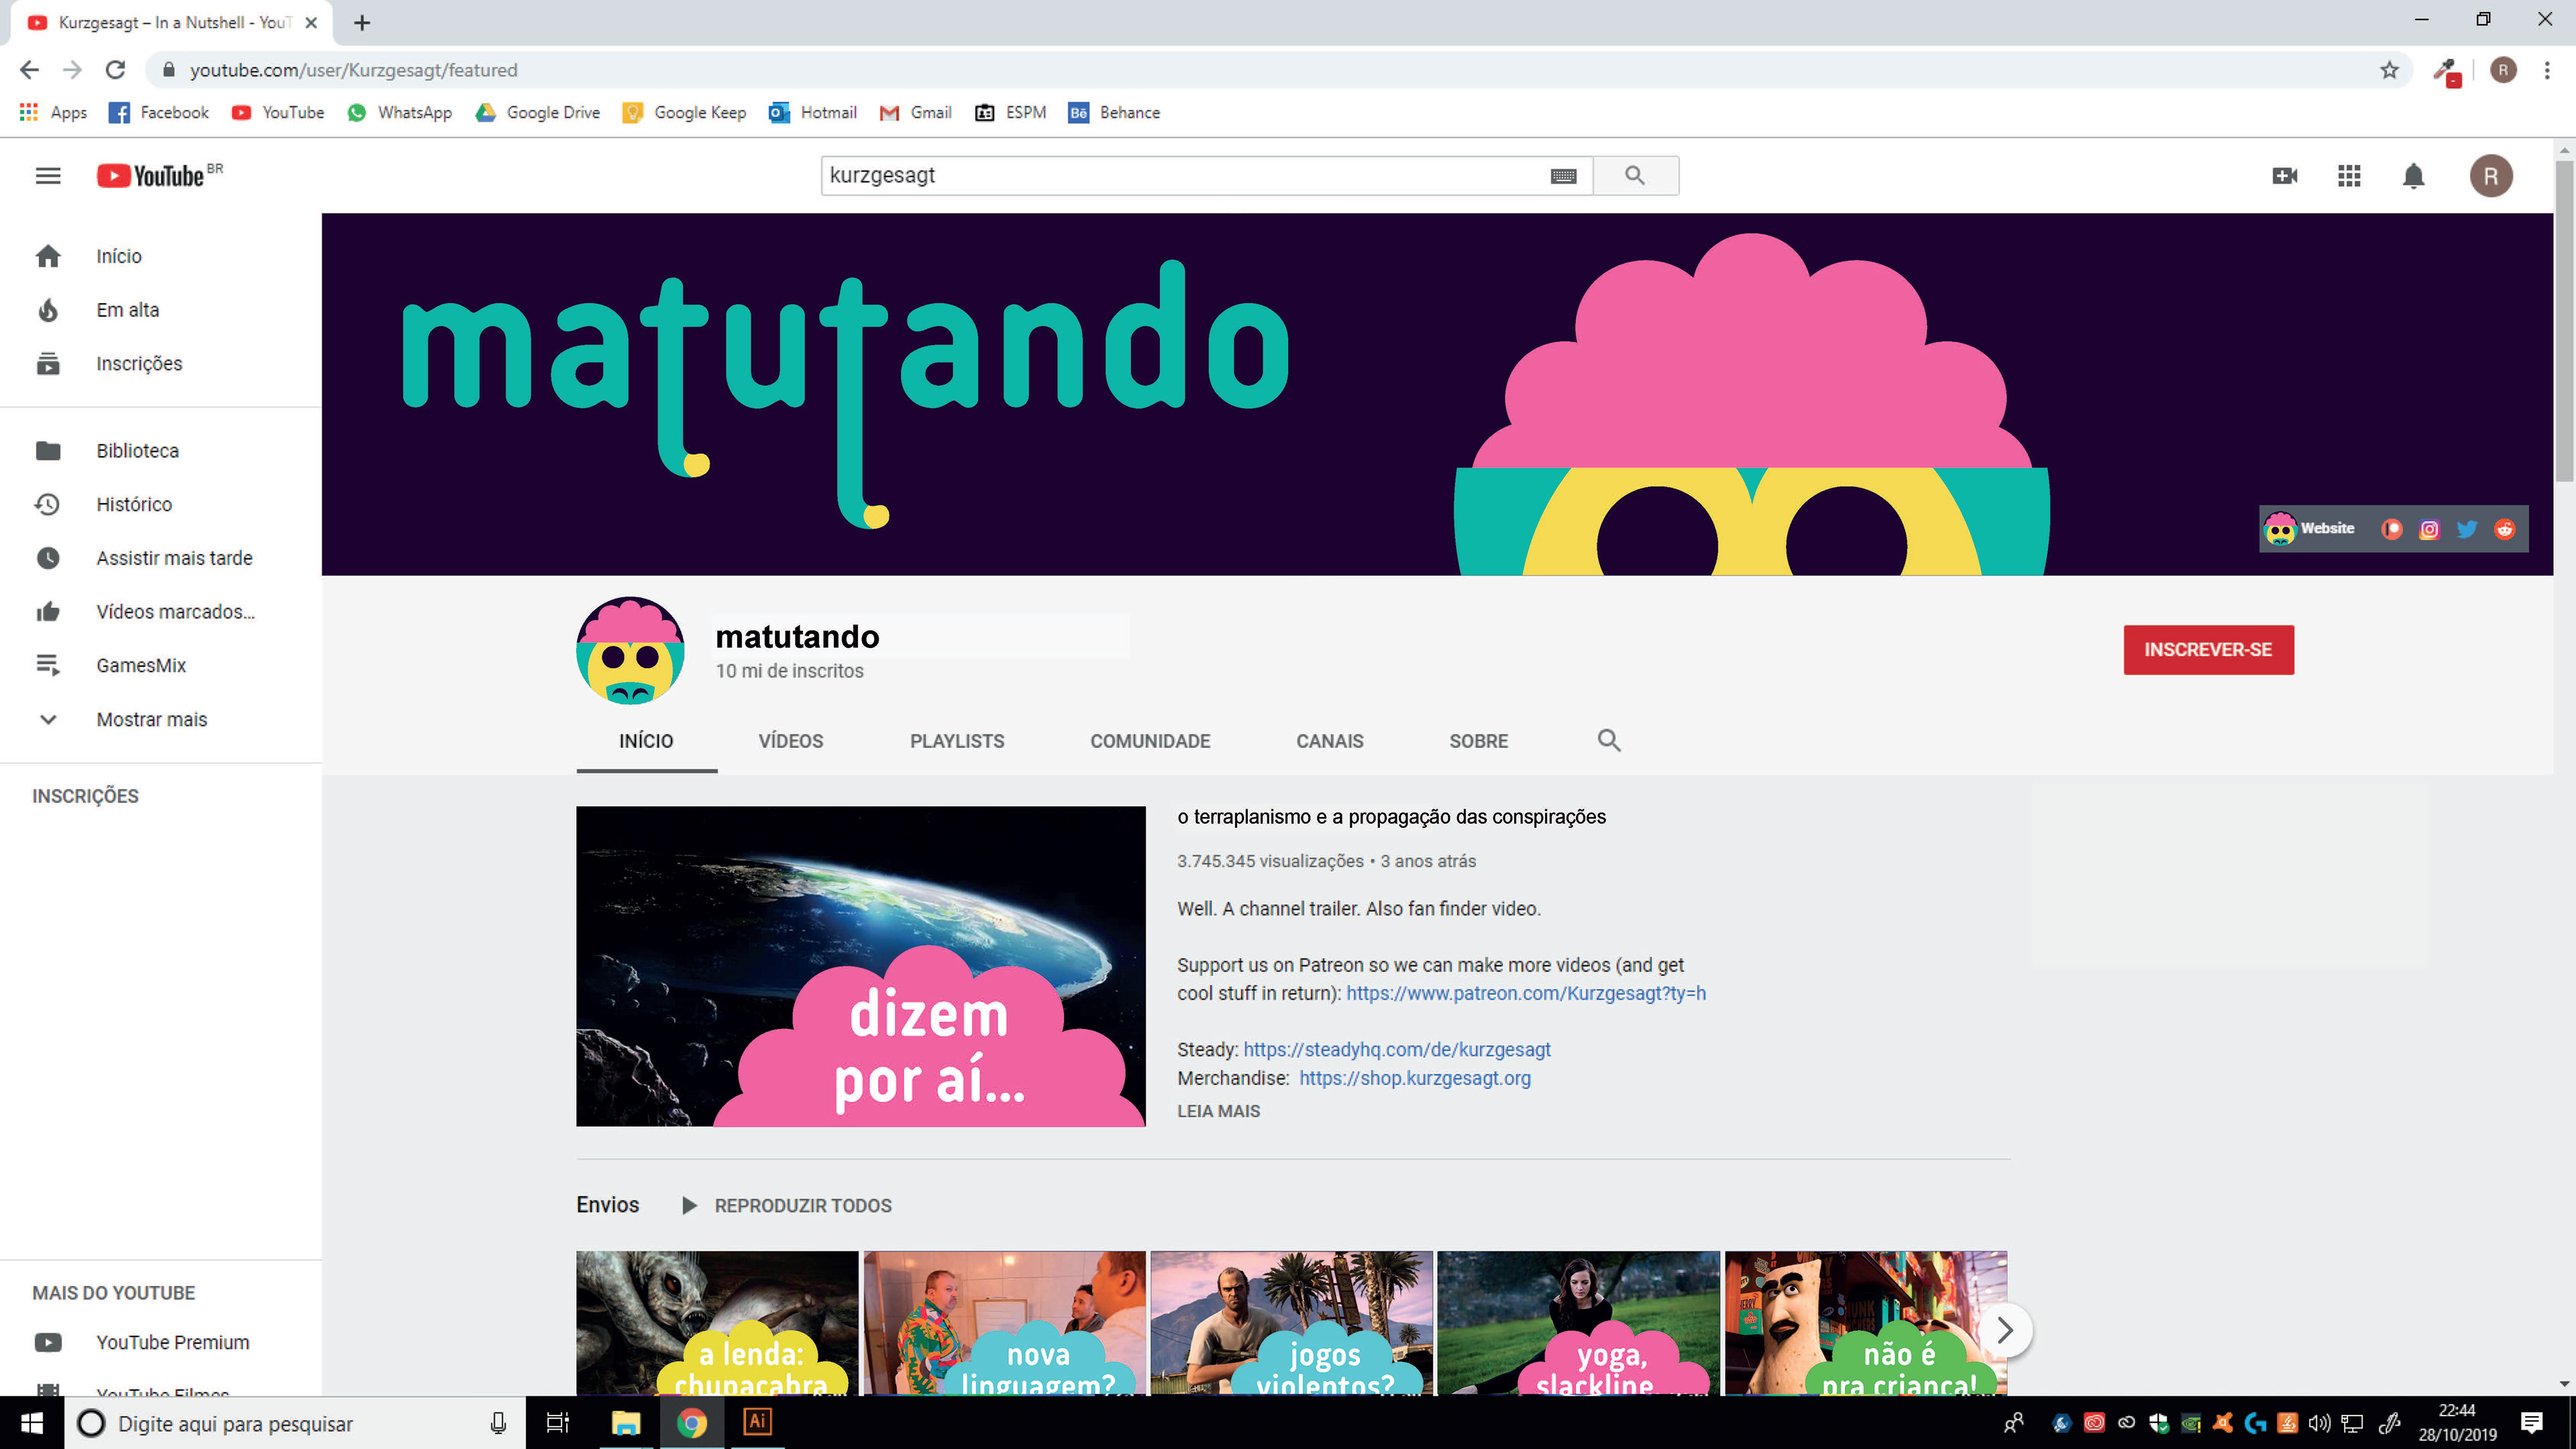Open the Patreon Kurzgesagt link

click(x=1526, y=993)
